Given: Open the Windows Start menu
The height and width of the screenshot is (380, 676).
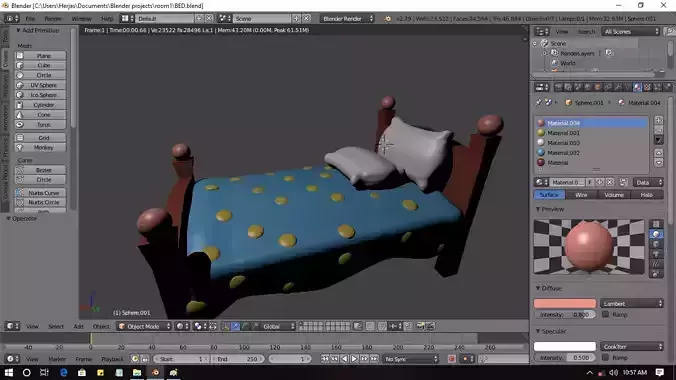Looking at the screenshot, I should click(9, 372).
